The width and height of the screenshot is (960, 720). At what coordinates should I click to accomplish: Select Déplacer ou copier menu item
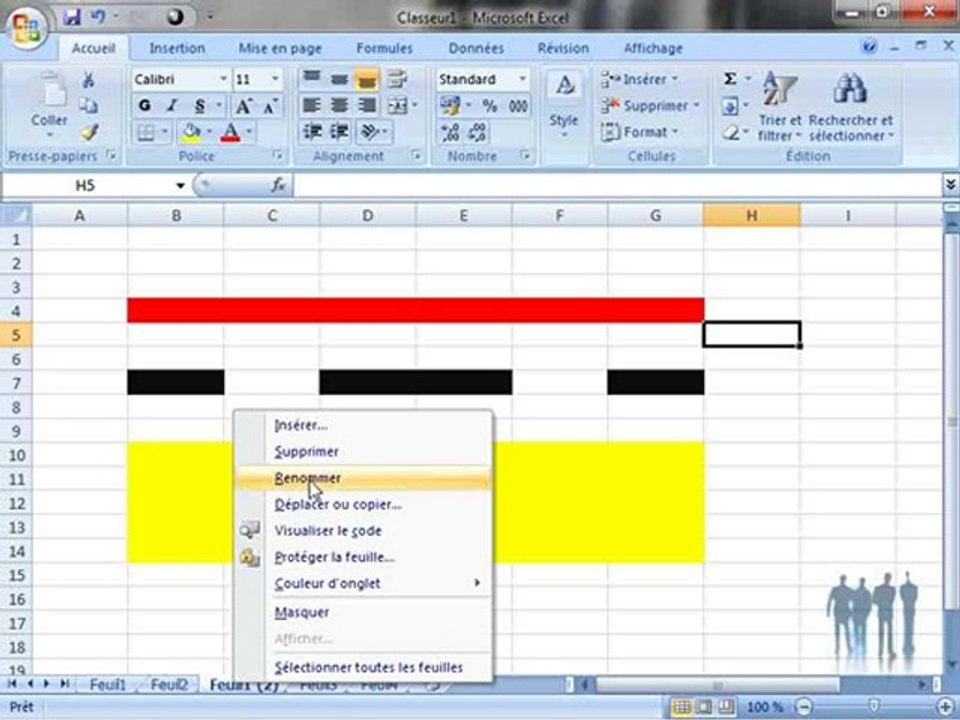point(362,504)
